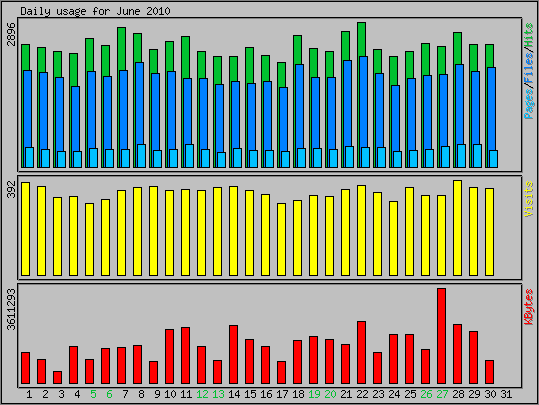The image size is (539, 405).
Task: Click the yellow Visits bar for day 22
Action: [x=362, y=230]
